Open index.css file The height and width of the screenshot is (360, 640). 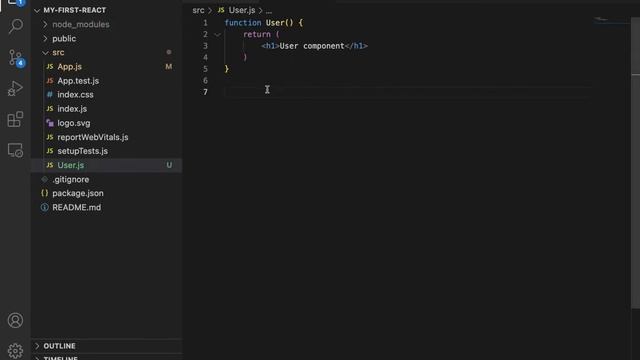tap(75, 95)
